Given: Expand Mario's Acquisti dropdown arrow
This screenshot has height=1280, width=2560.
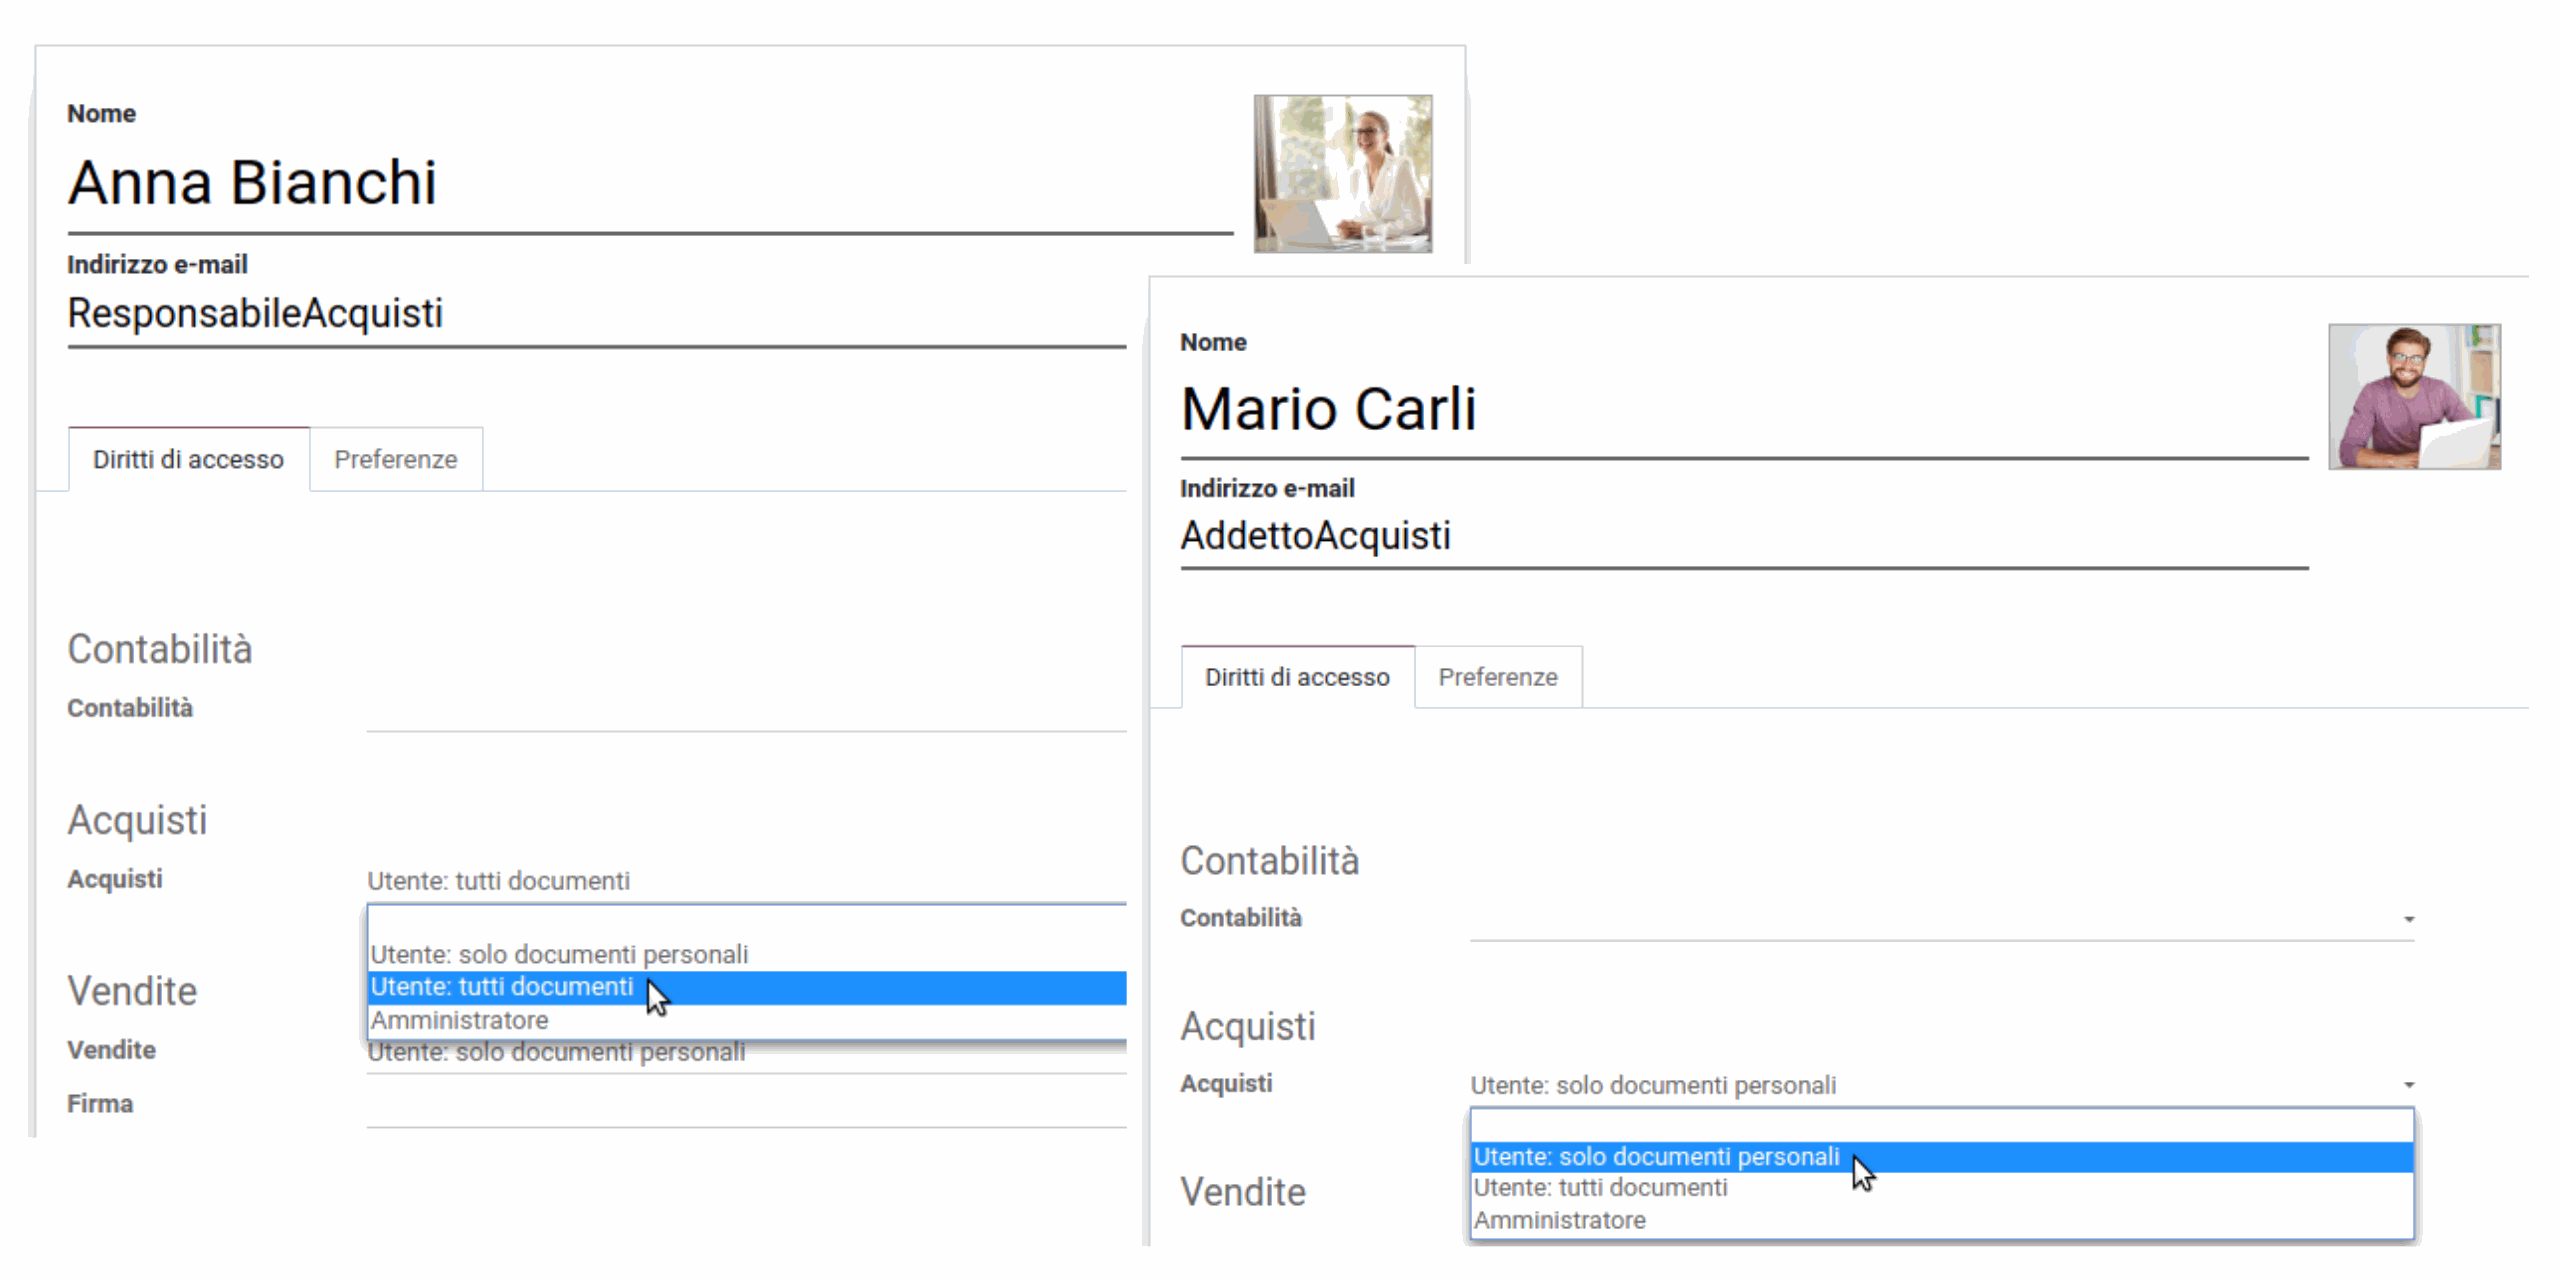Looking at the screenshot, I should pos(2408,1083).
